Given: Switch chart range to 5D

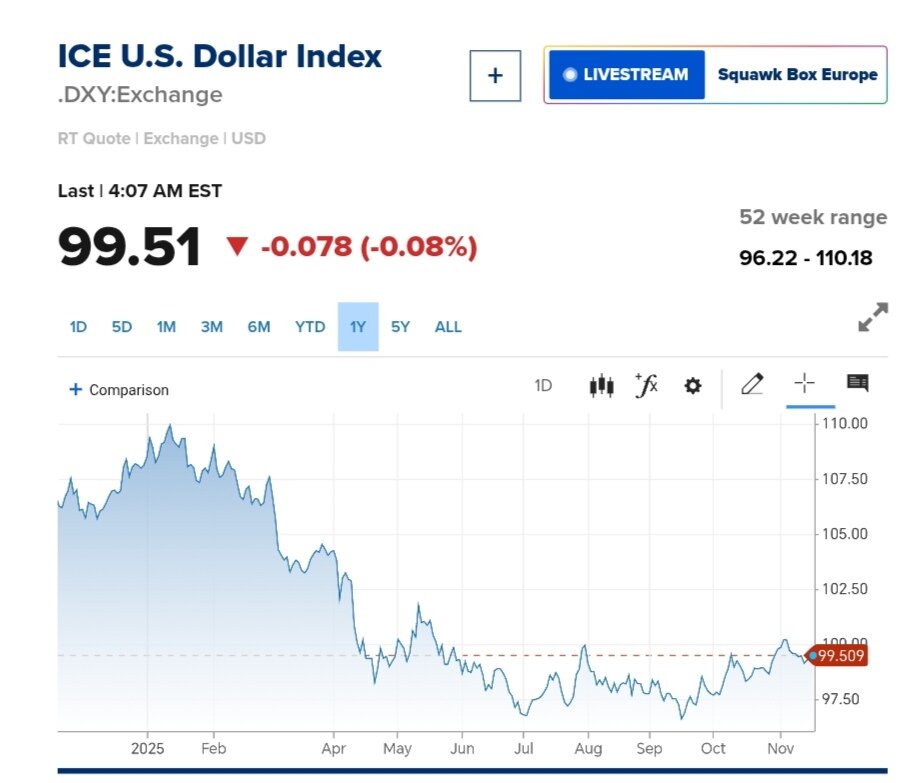Looking at the screenshot, I should [122, 327].
